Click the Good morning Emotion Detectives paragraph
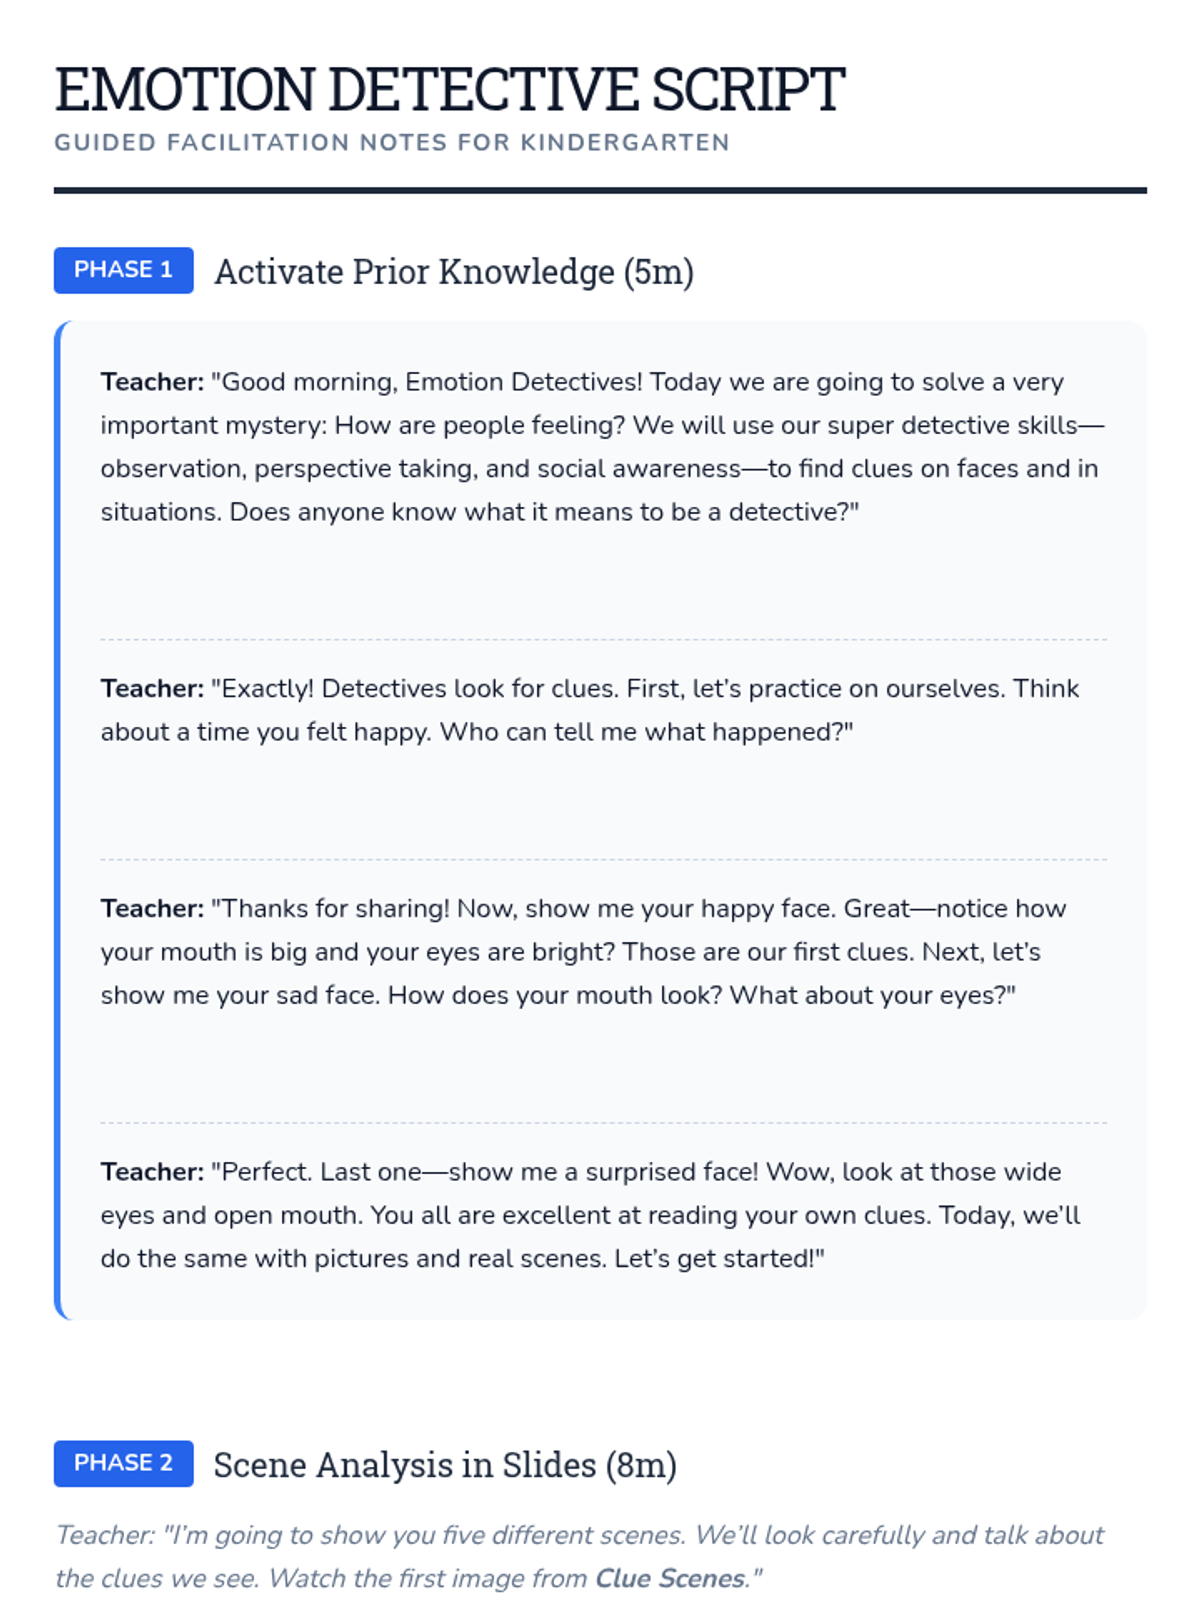The width and height of the screenshot is (1200, 1600). click(x=603, y=447)
